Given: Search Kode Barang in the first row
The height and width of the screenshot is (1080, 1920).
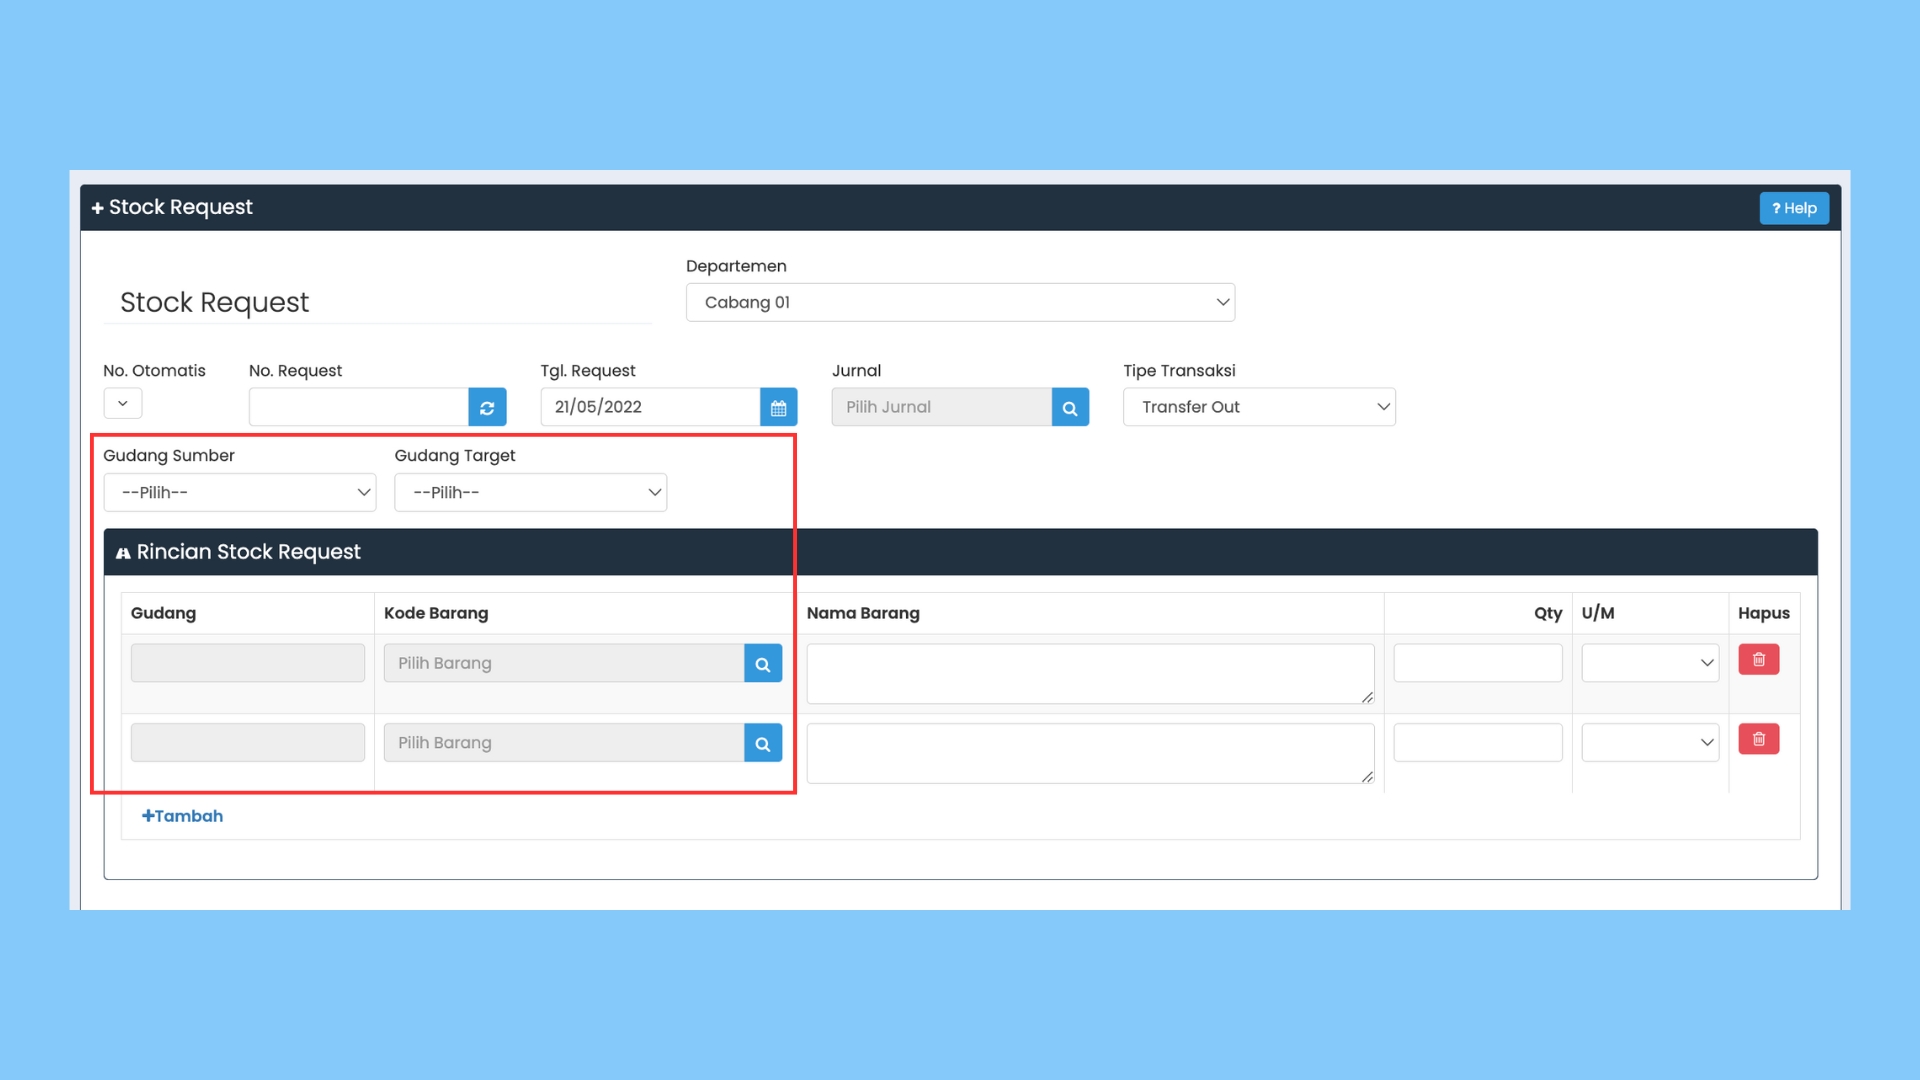Looking at the screenshot, I should 763,663.
